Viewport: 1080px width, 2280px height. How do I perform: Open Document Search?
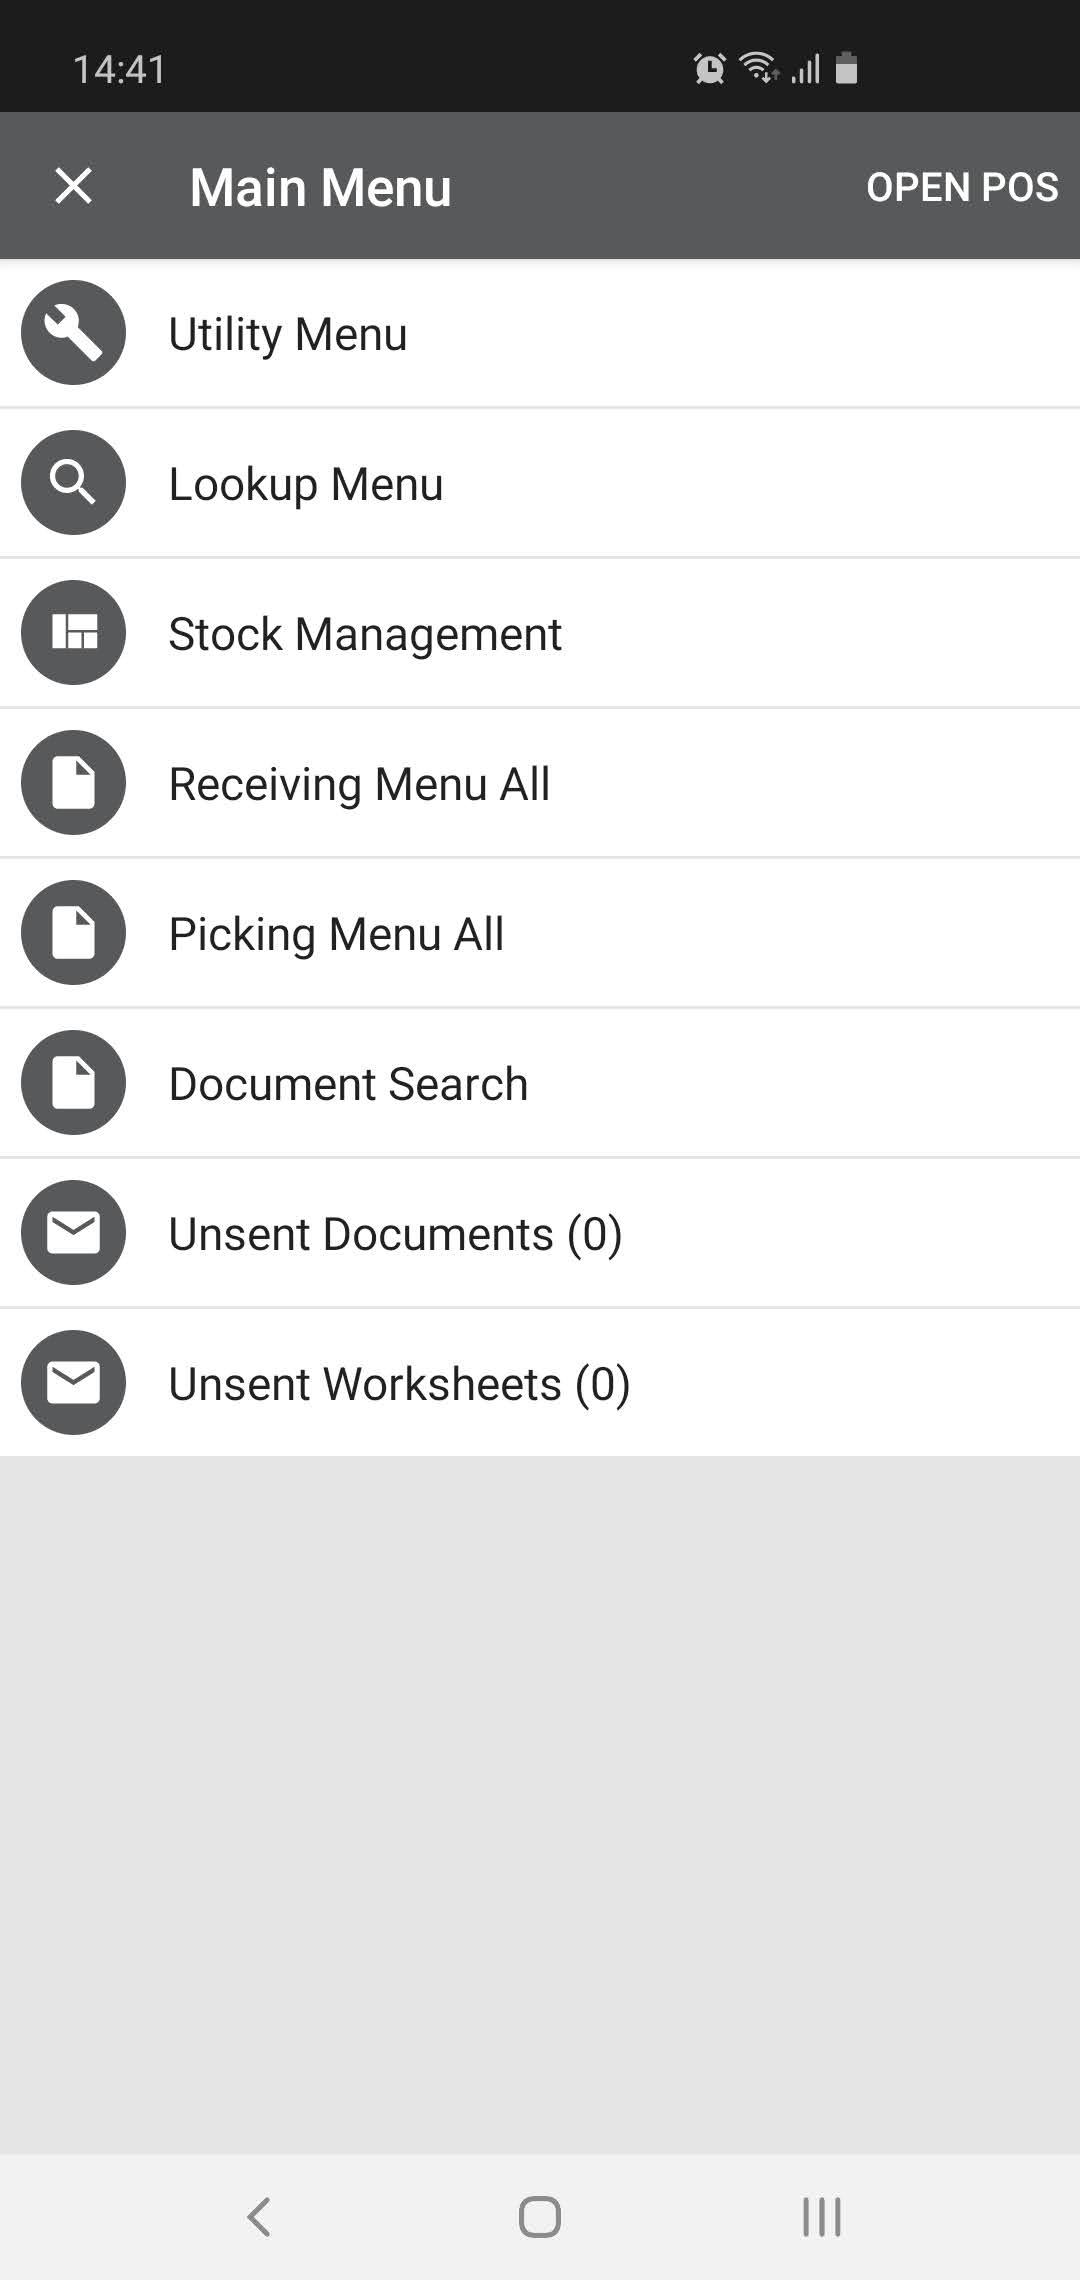pos(348,1084)
